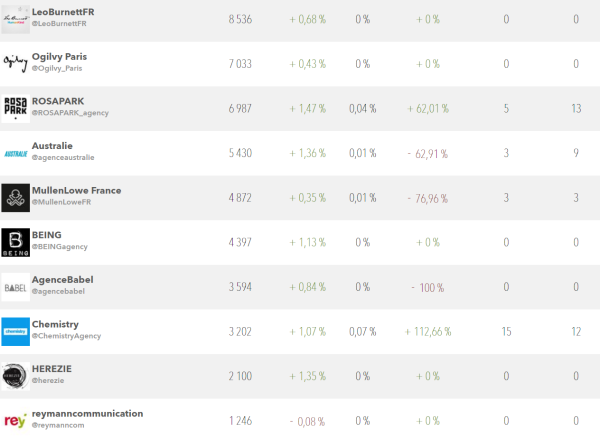Viewport: 600px width, 439px height.
Task: Click the @agenceaustralie handle
Action: [x=68, y=159]
